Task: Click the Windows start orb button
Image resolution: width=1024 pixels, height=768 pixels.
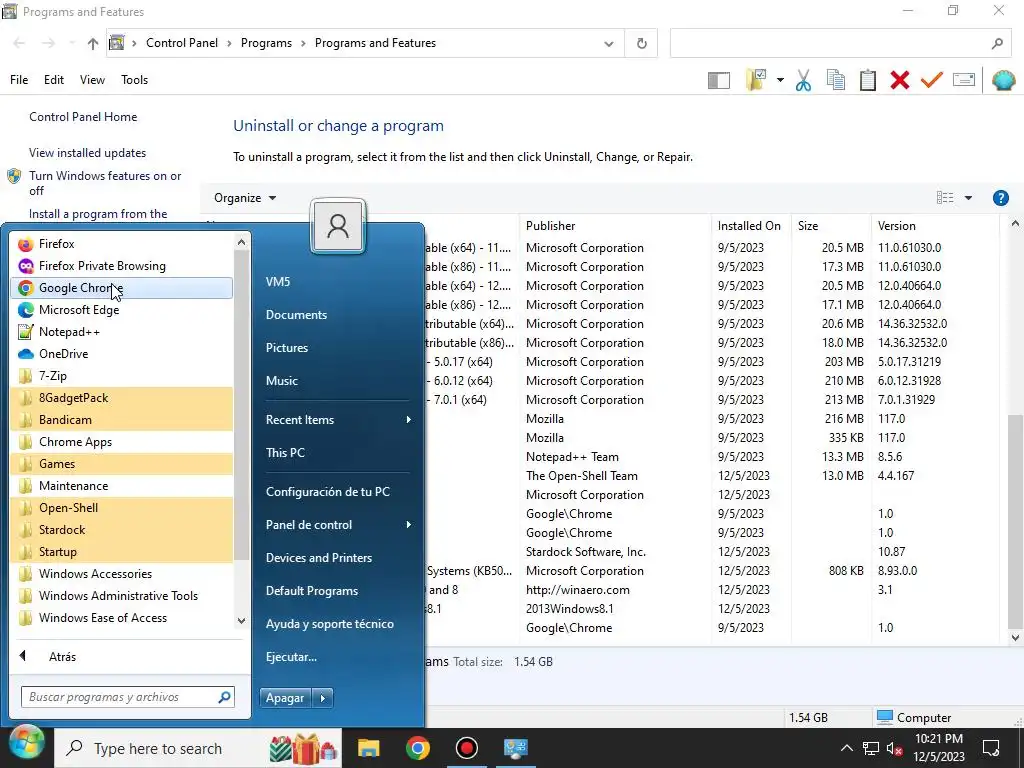Action: 26,744
